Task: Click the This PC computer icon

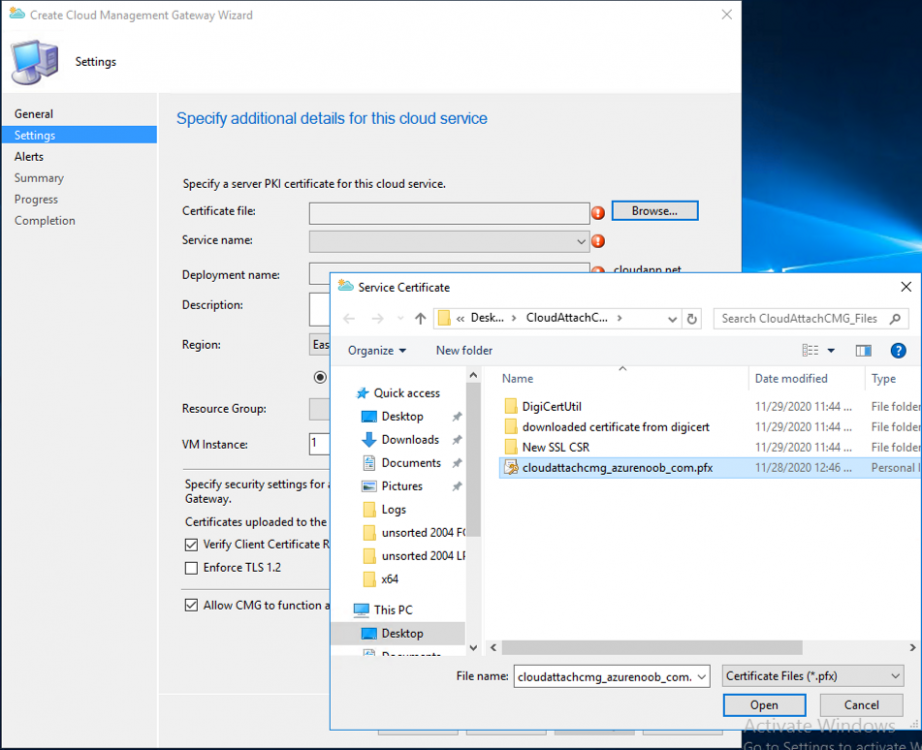Action: coord(361,610)
